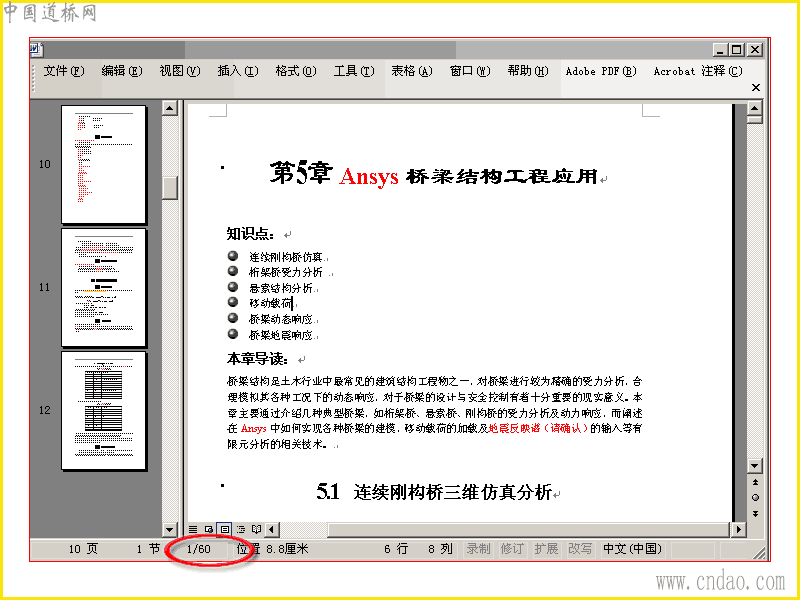Switch to Normal view icon
The width and height of the screenshot is (800, 600).
tap(193, 529)
